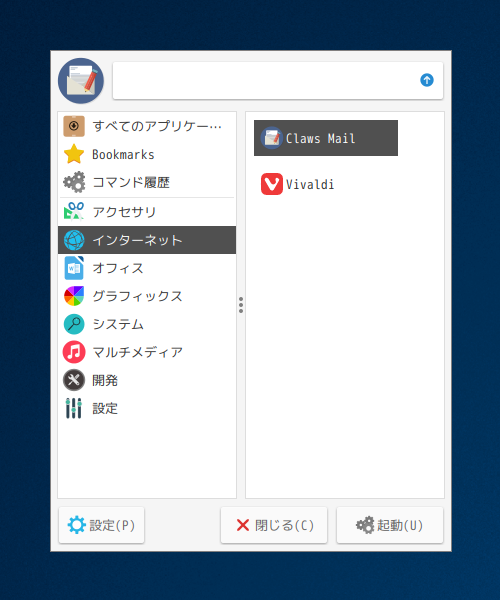Click the コマンド履歴 gears icon

tap(74, 182)
